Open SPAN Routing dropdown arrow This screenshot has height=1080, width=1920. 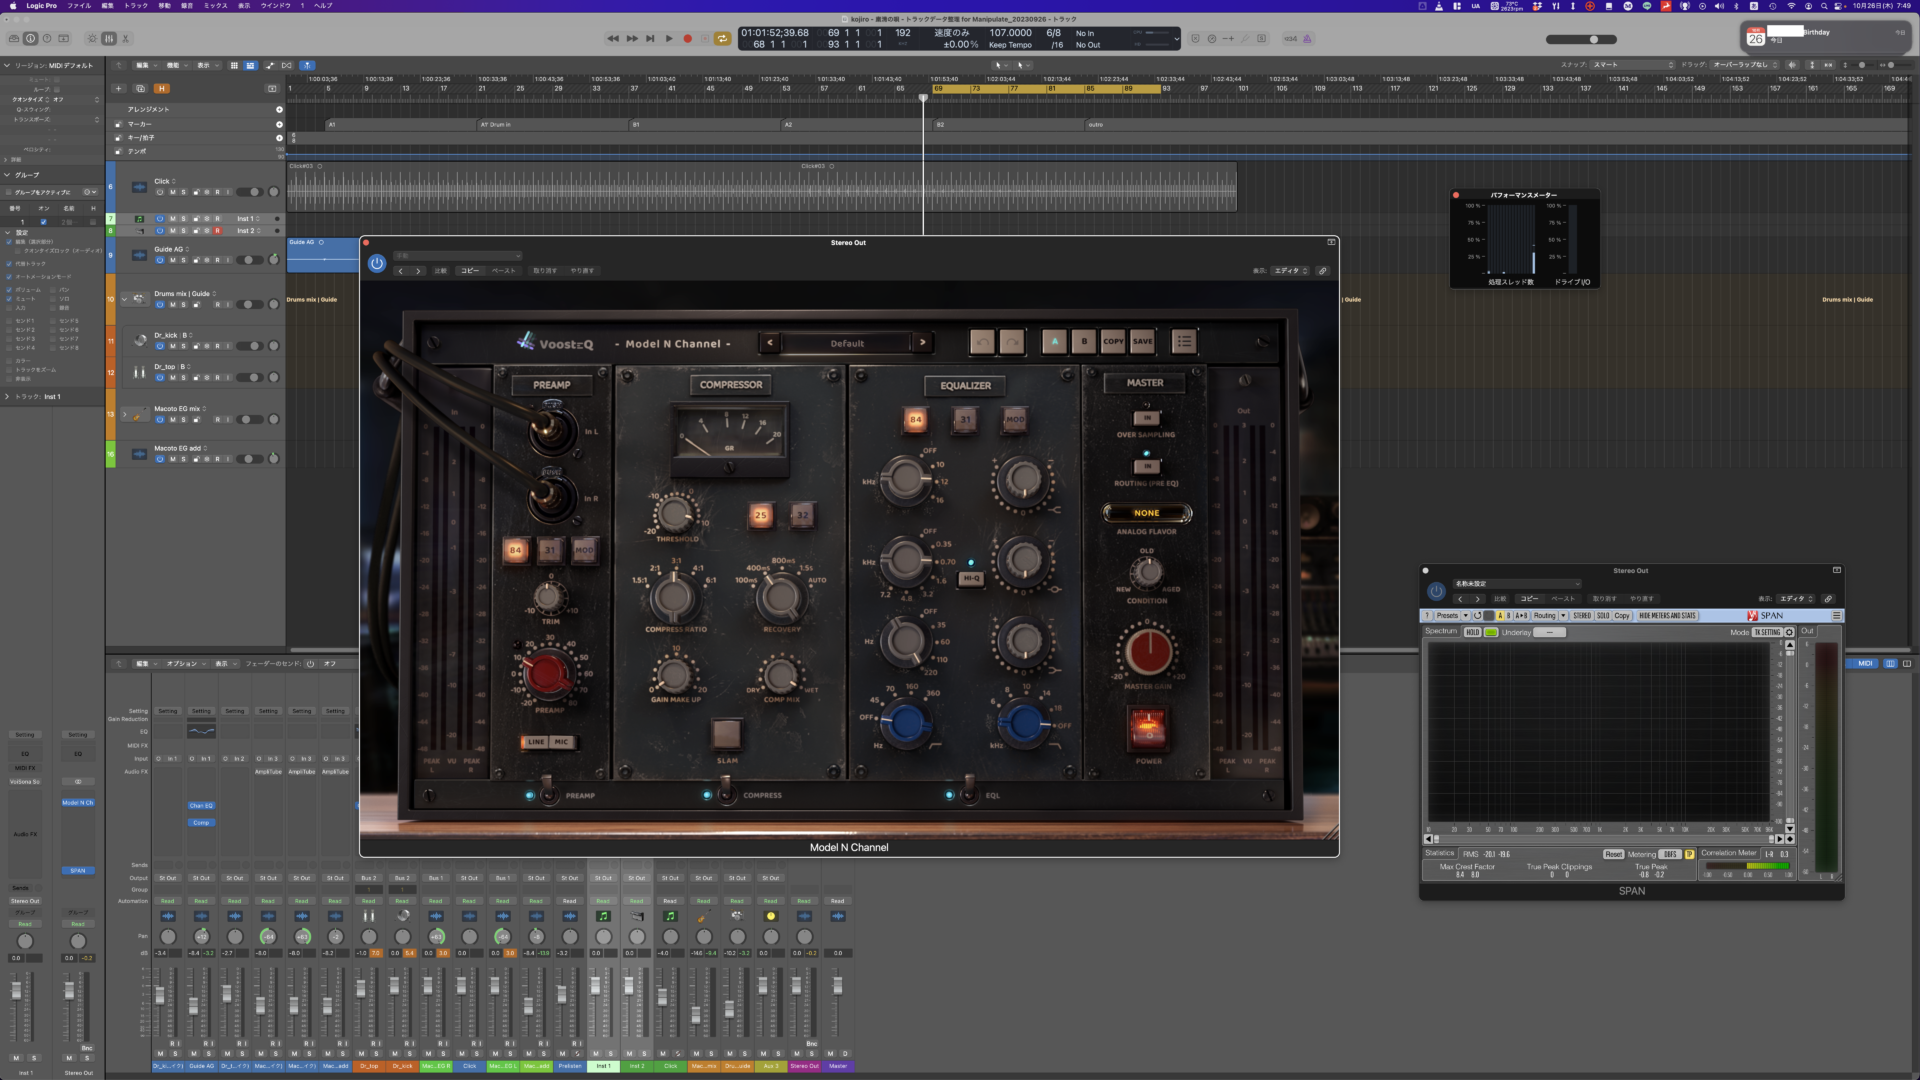[x=1563, y=616]
